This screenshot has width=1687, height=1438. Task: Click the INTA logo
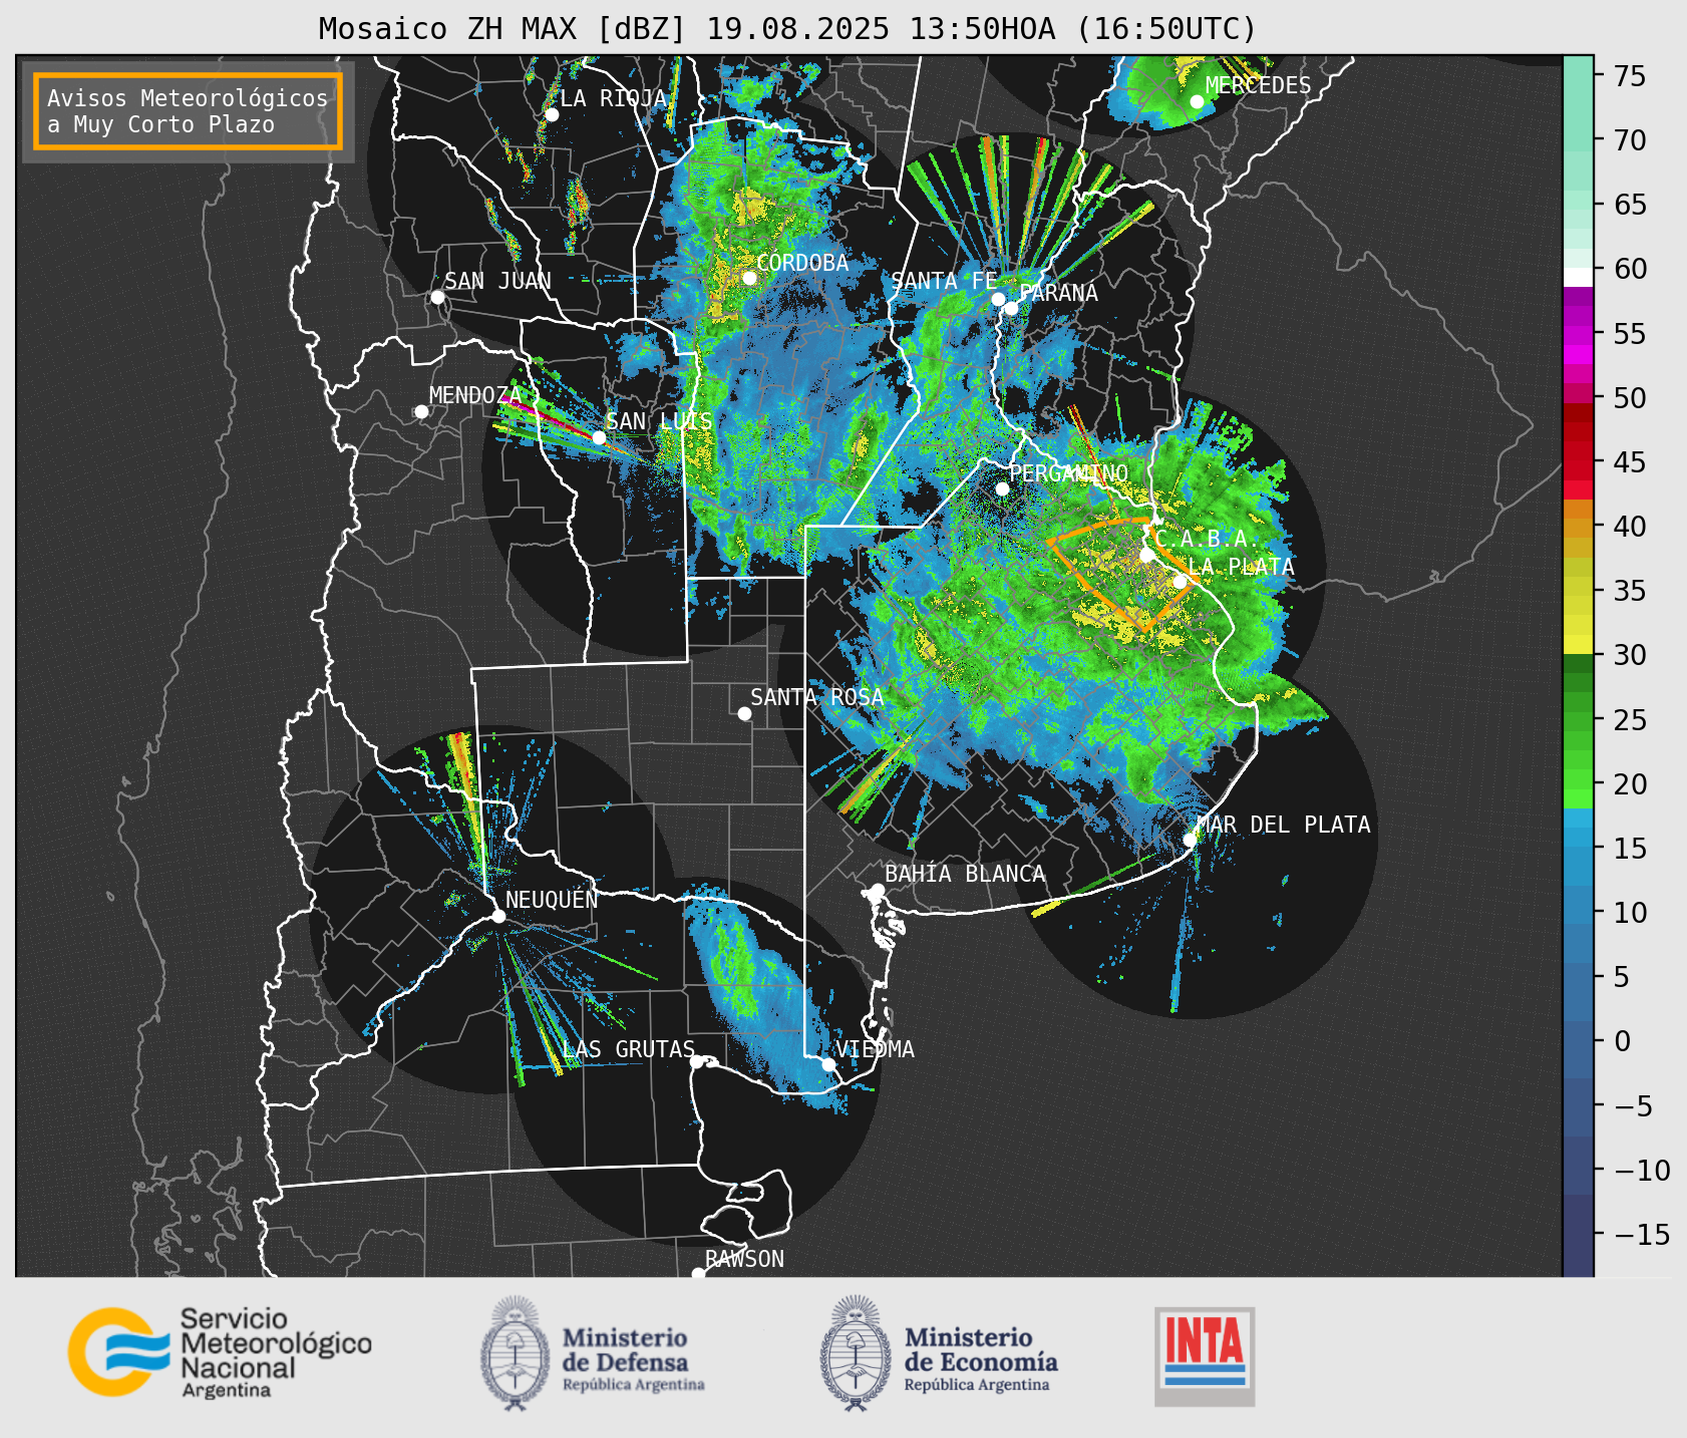(x=1204, y=1356)
